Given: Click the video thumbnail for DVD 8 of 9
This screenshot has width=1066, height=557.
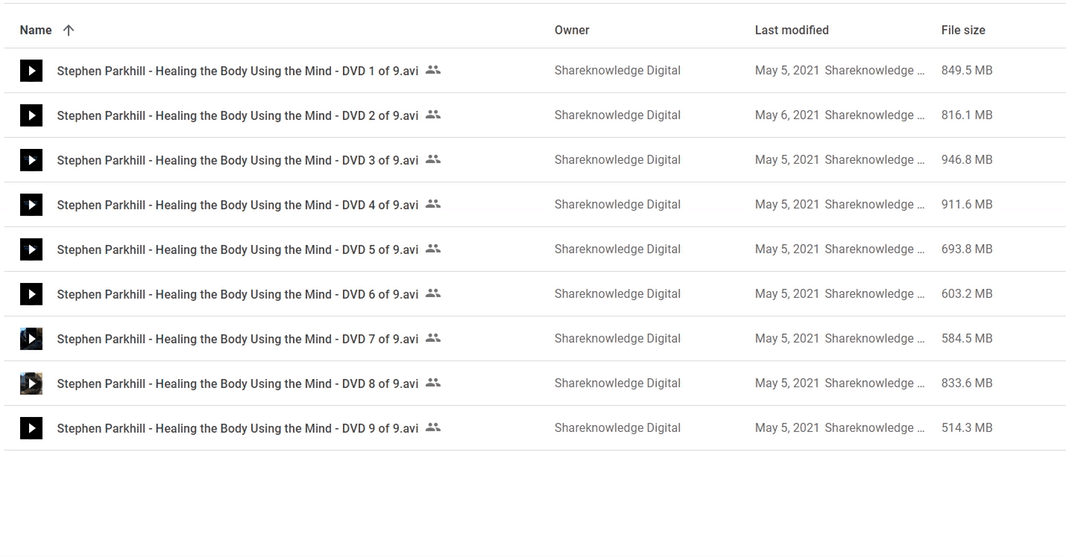Looking at the screenshot, I should point(31,384).
